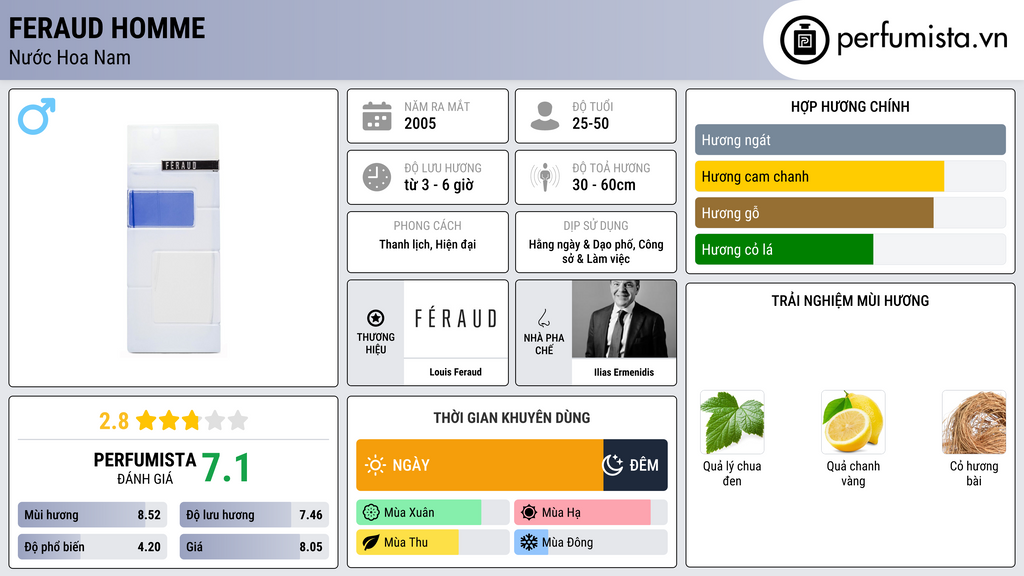
Task: Click the nose icon above Nhà pha chế
Action: point(543,318)
